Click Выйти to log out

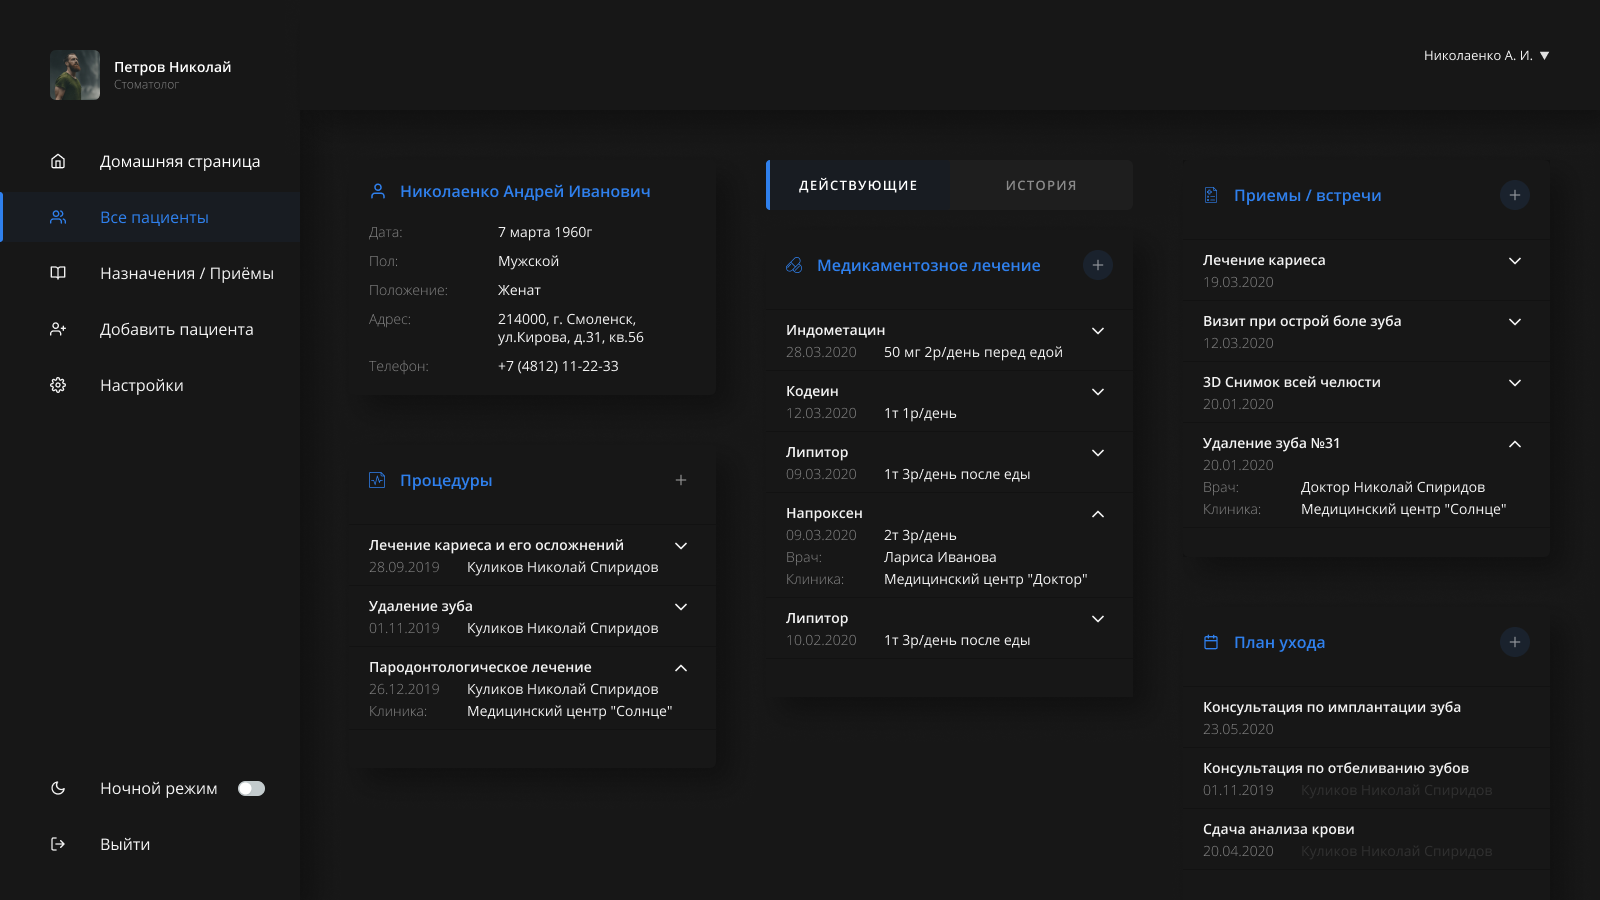(x=125, y=844)
